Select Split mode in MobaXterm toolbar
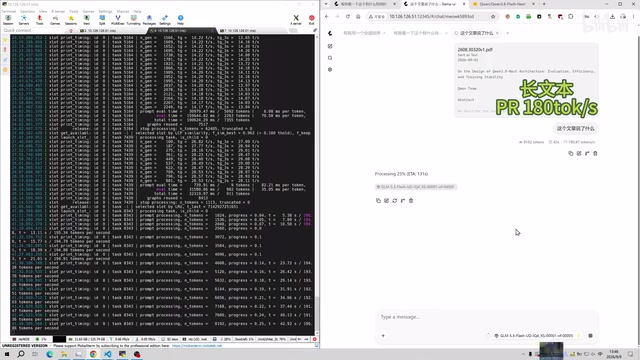This screenshot has width=640, height=360. point(102,20)
